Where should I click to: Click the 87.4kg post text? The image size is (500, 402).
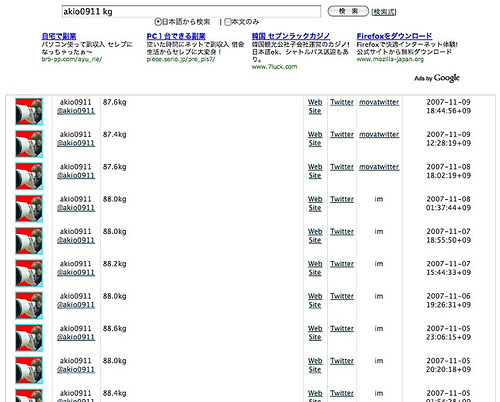pos(115,135)
